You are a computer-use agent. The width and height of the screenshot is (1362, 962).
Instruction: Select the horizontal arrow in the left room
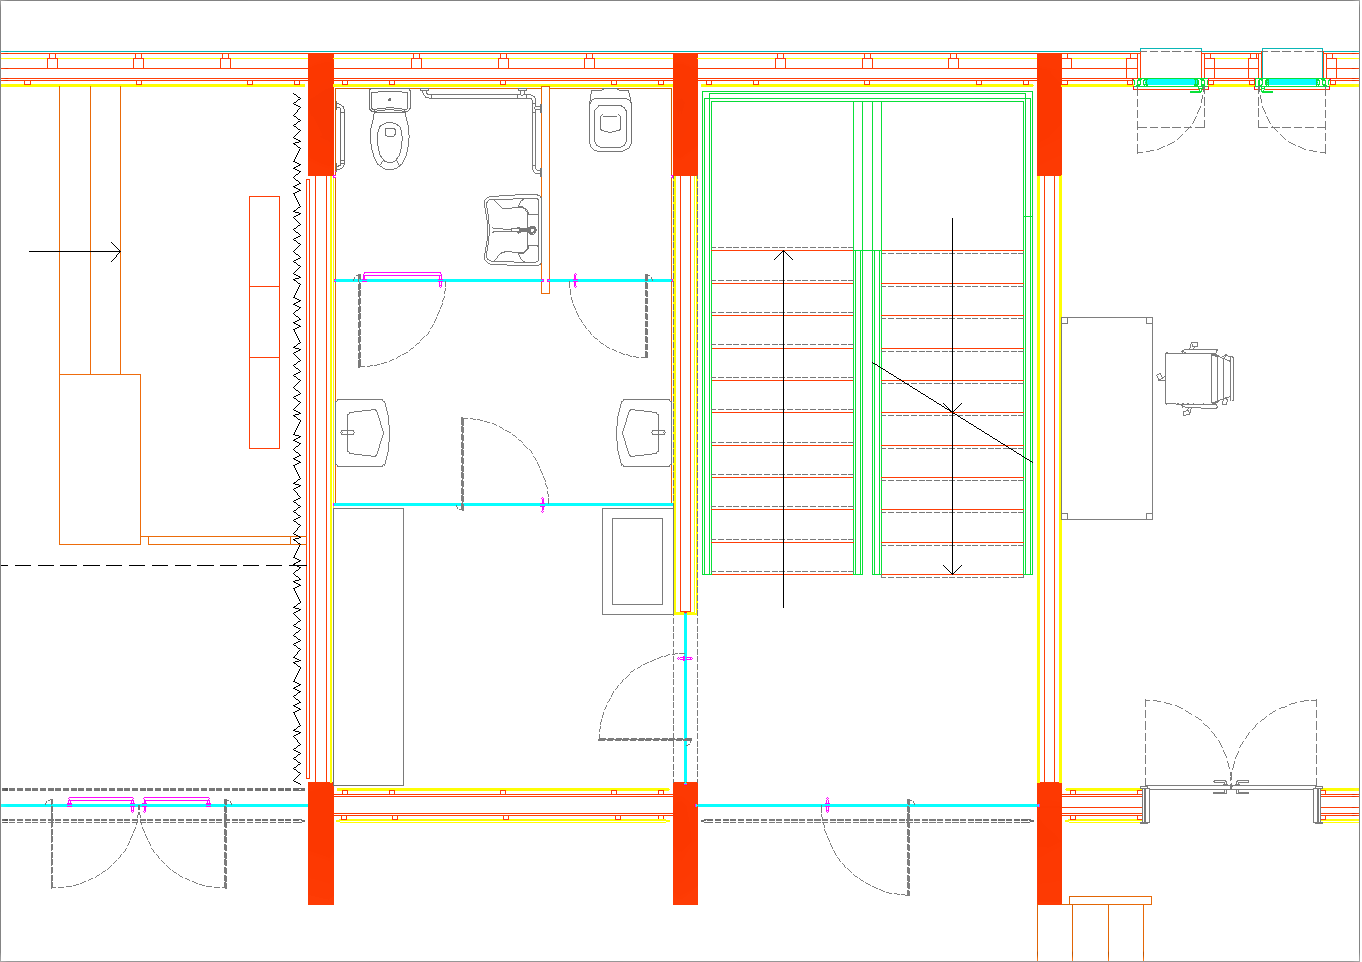[75, 252]
